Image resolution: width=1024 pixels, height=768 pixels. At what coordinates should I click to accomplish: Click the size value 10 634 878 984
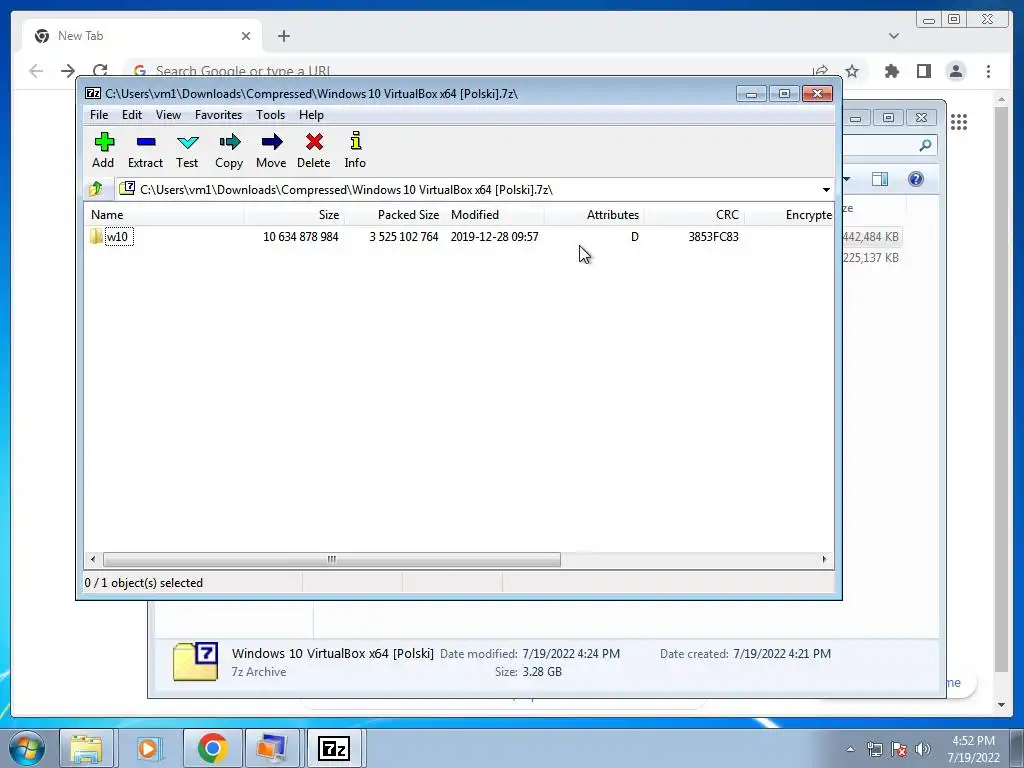coord(300,236)
